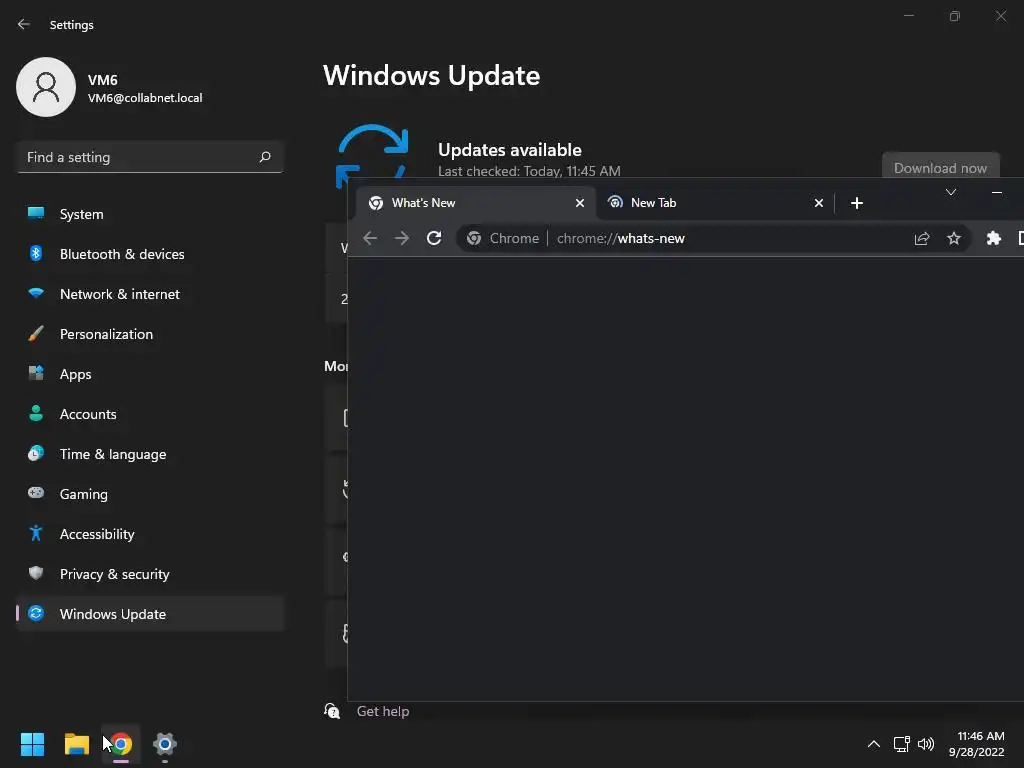
Task: Open System settings
Action: click(x=150, y=214)
